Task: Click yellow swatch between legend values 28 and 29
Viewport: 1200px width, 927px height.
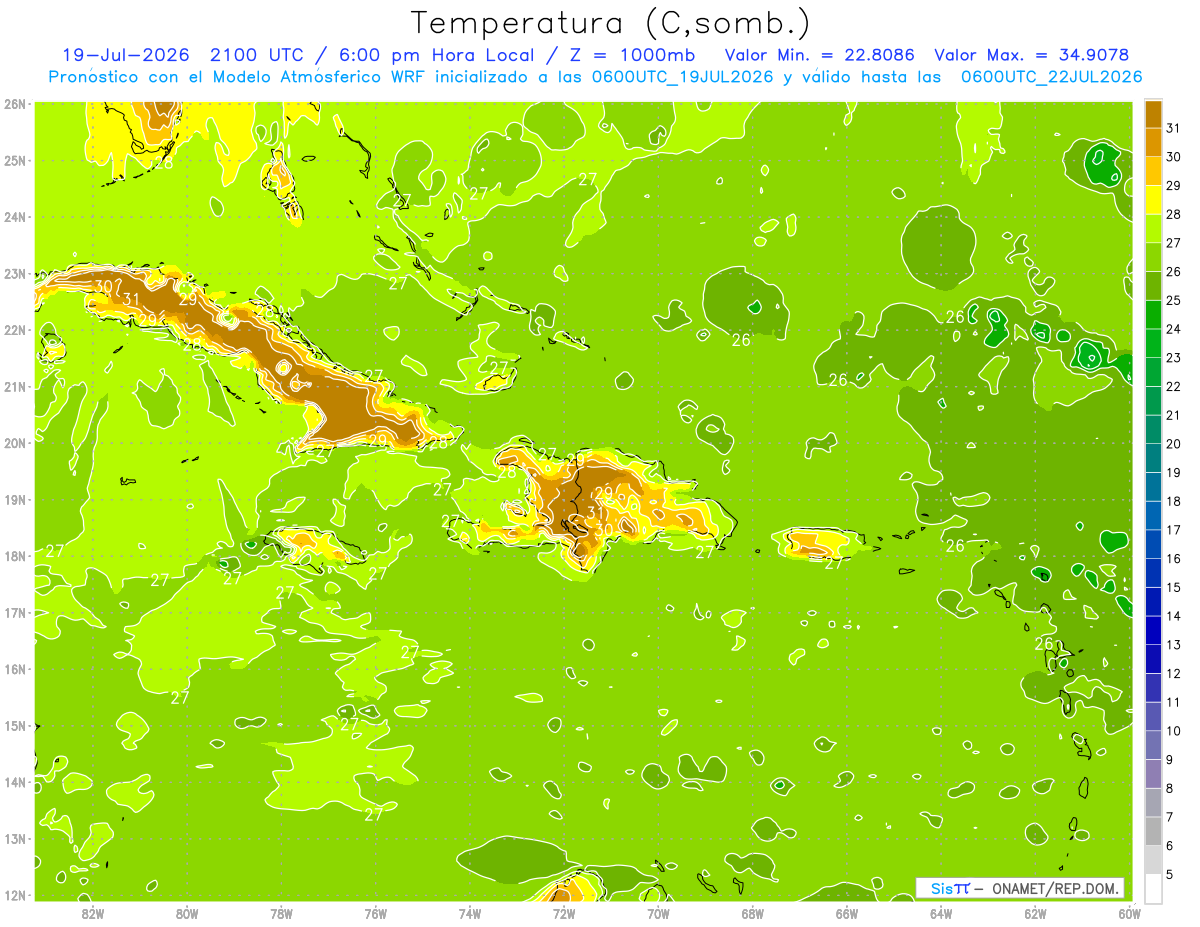Action: click(x=1153, y=199)
